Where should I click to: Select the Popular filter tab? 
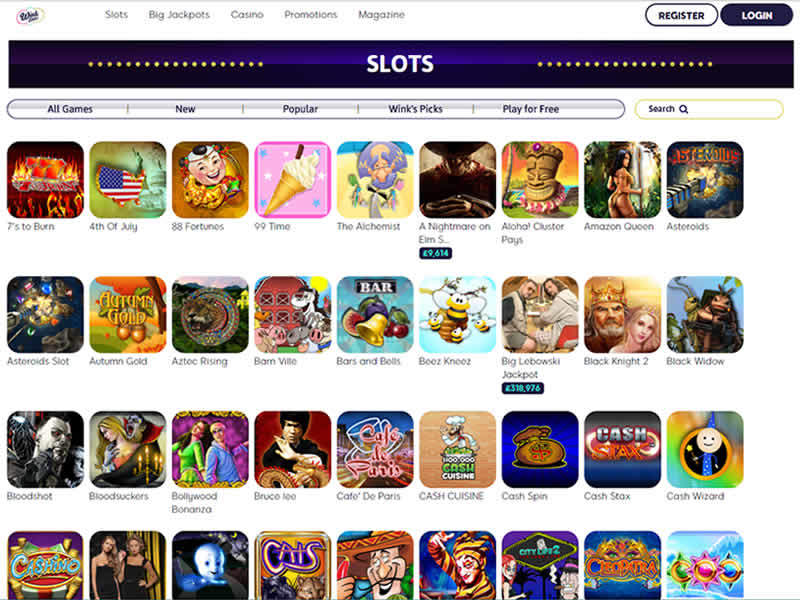300,109
